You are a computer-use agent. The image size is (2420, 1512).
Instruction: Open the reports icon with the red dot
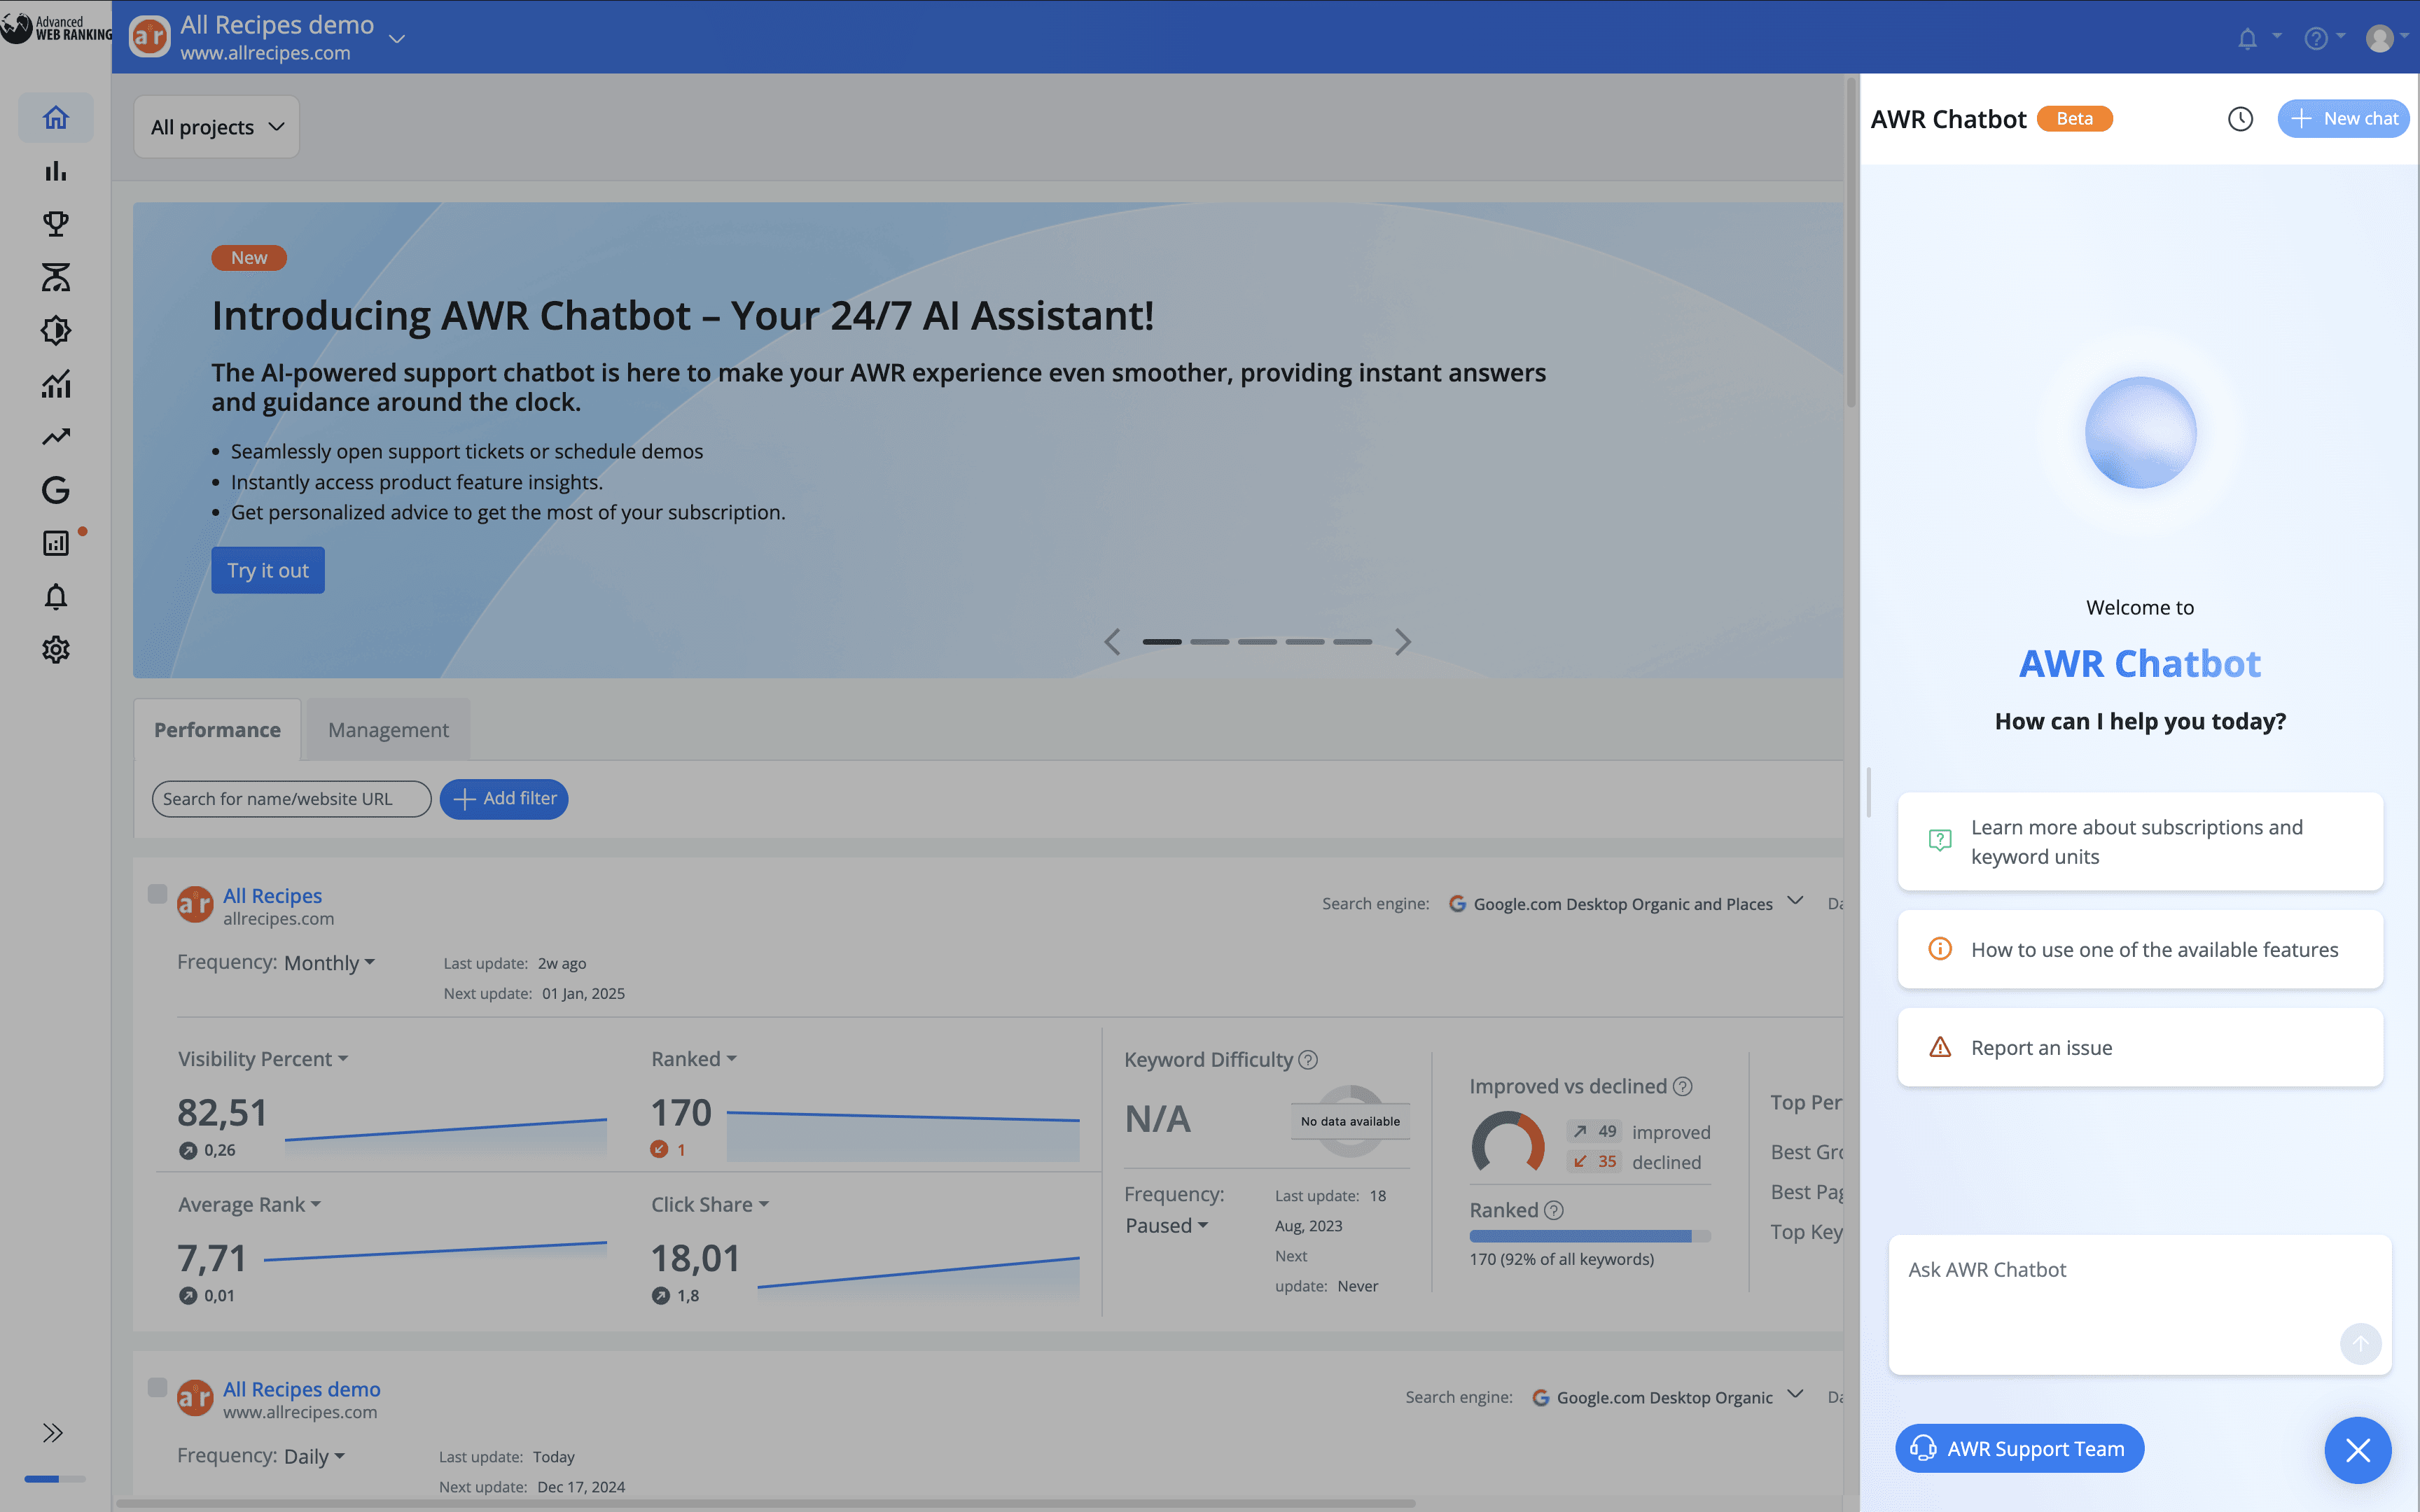[x=56, y=543]
